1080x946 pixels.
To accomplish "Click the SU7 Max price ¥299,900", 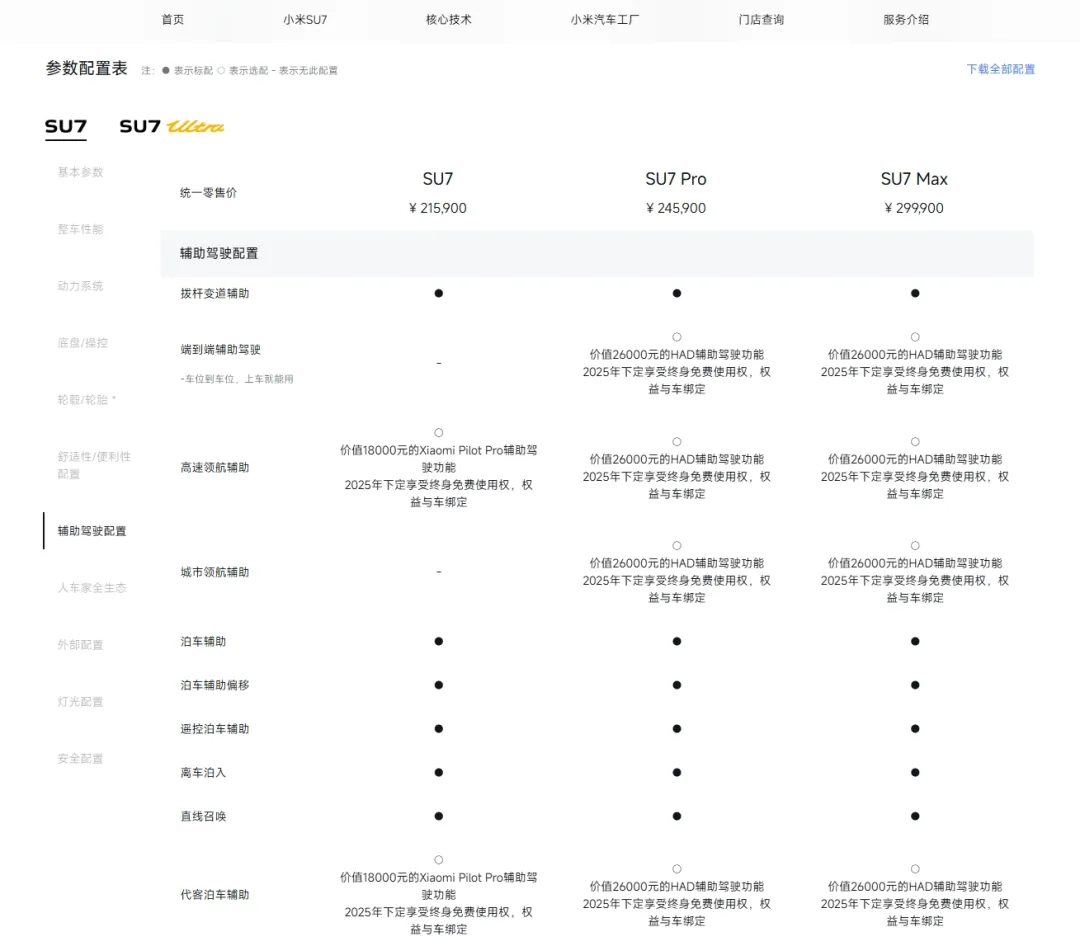I will point(914,208).
